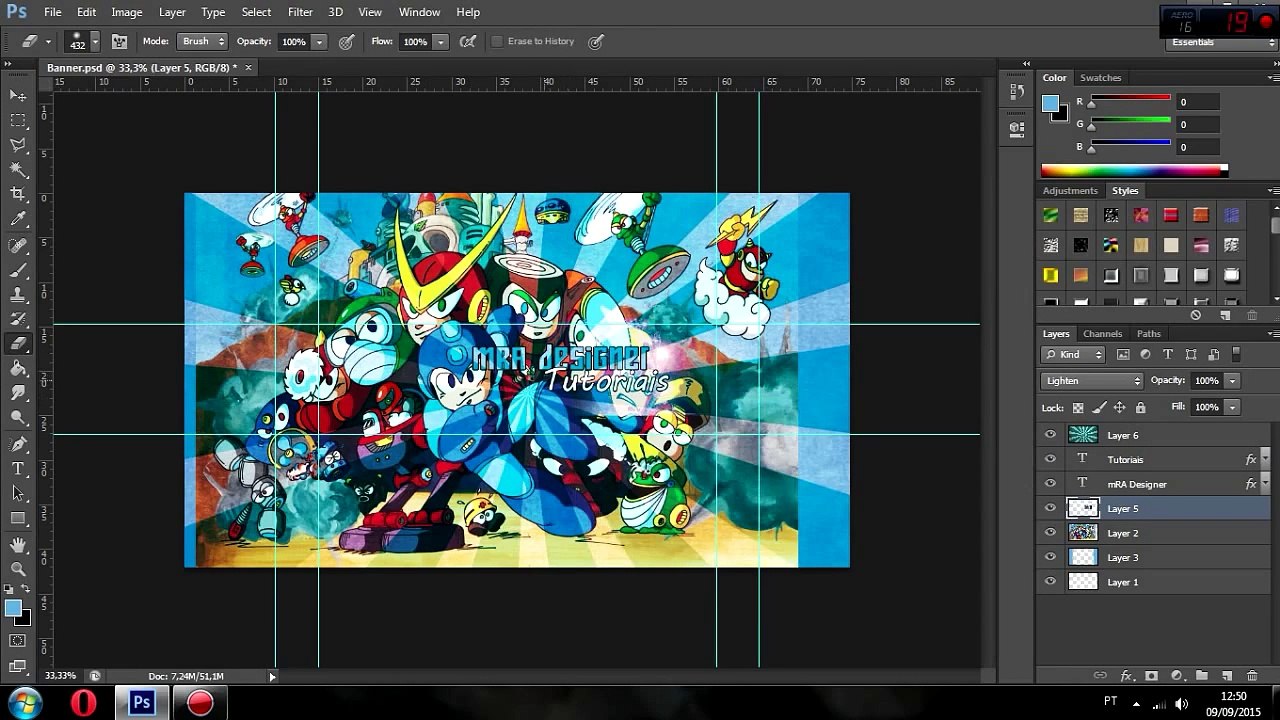Switch to the Channels tab
1280x720 pixels.
(1102, 334)
